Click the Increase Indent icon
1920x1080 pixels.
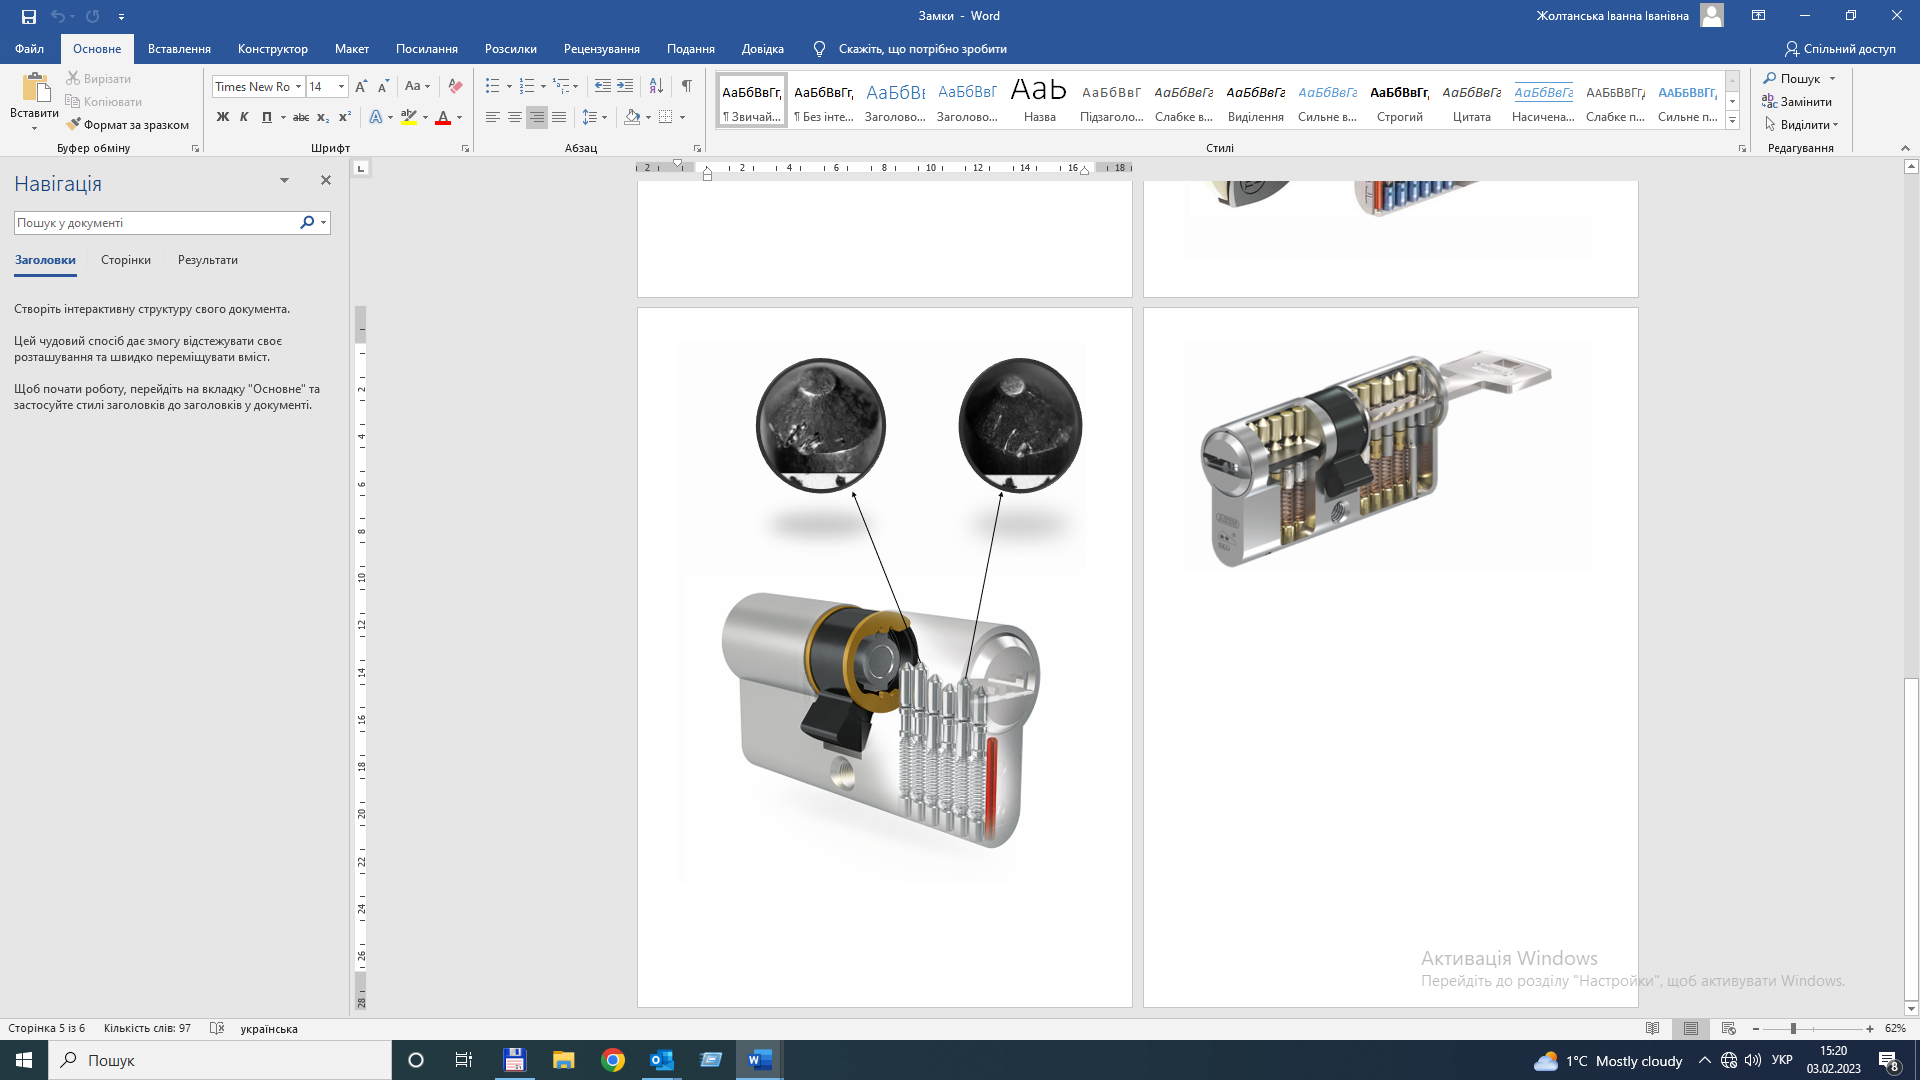tap(625, 86)
